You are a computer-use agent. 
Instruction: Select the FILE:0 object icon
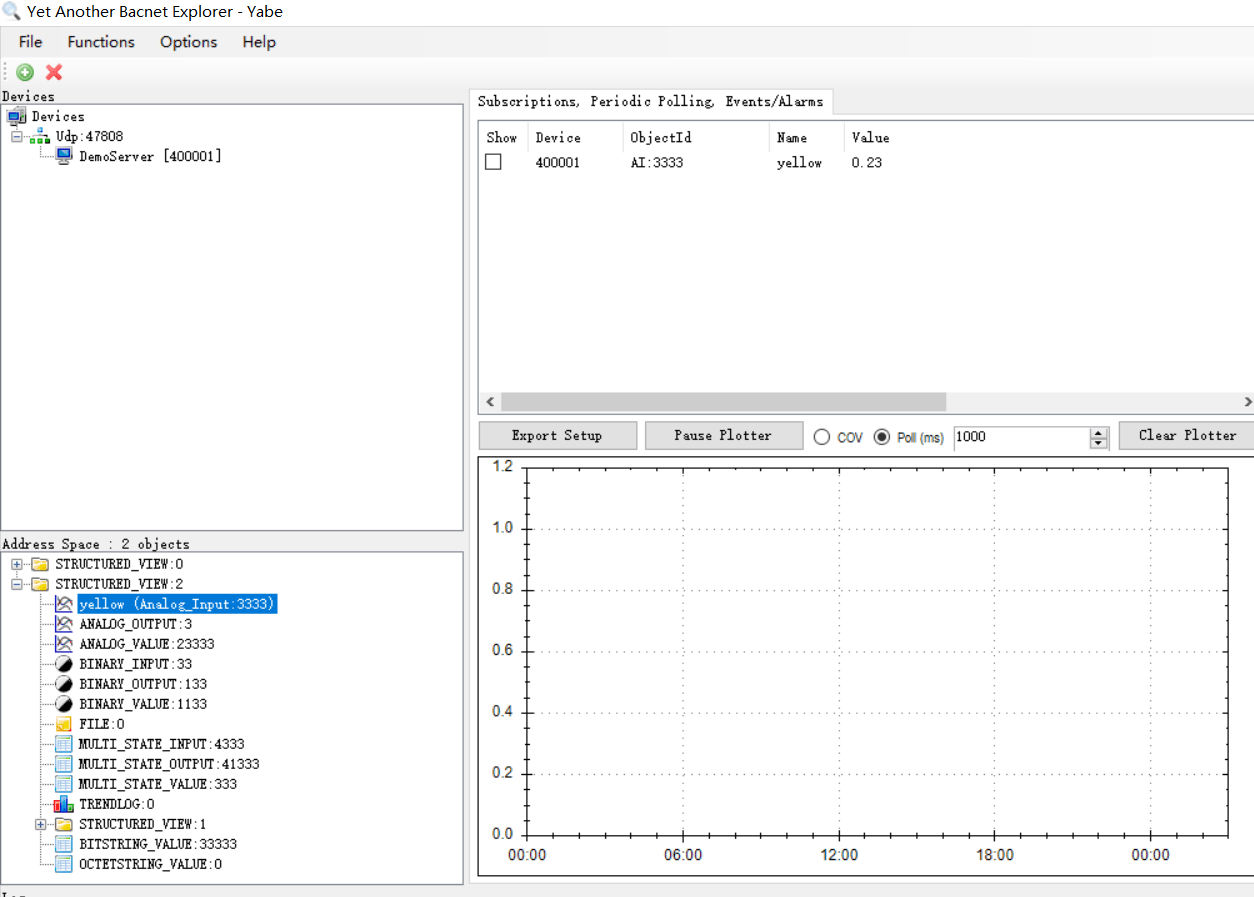[63, 723]
